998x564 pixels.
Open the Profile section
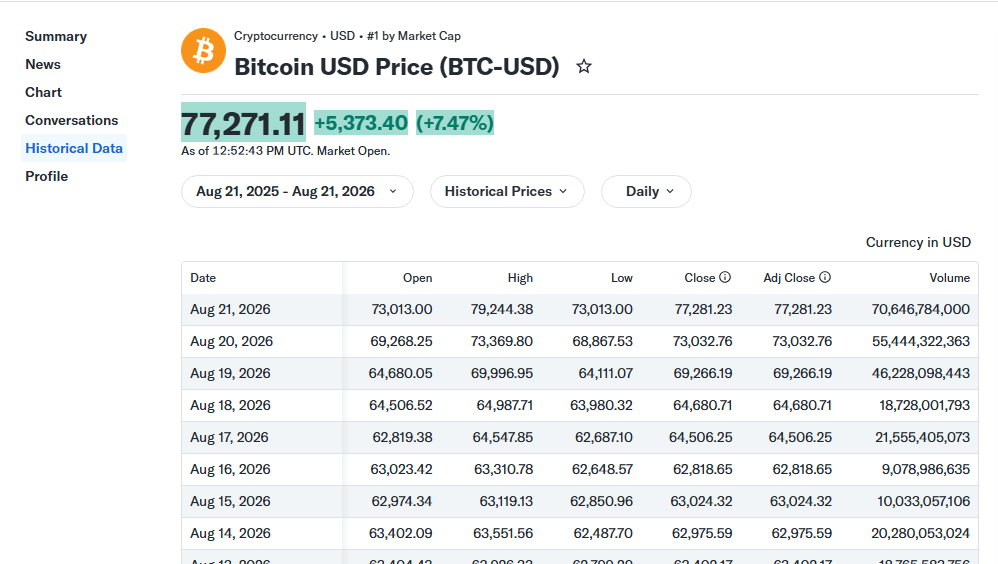point(46,176)
